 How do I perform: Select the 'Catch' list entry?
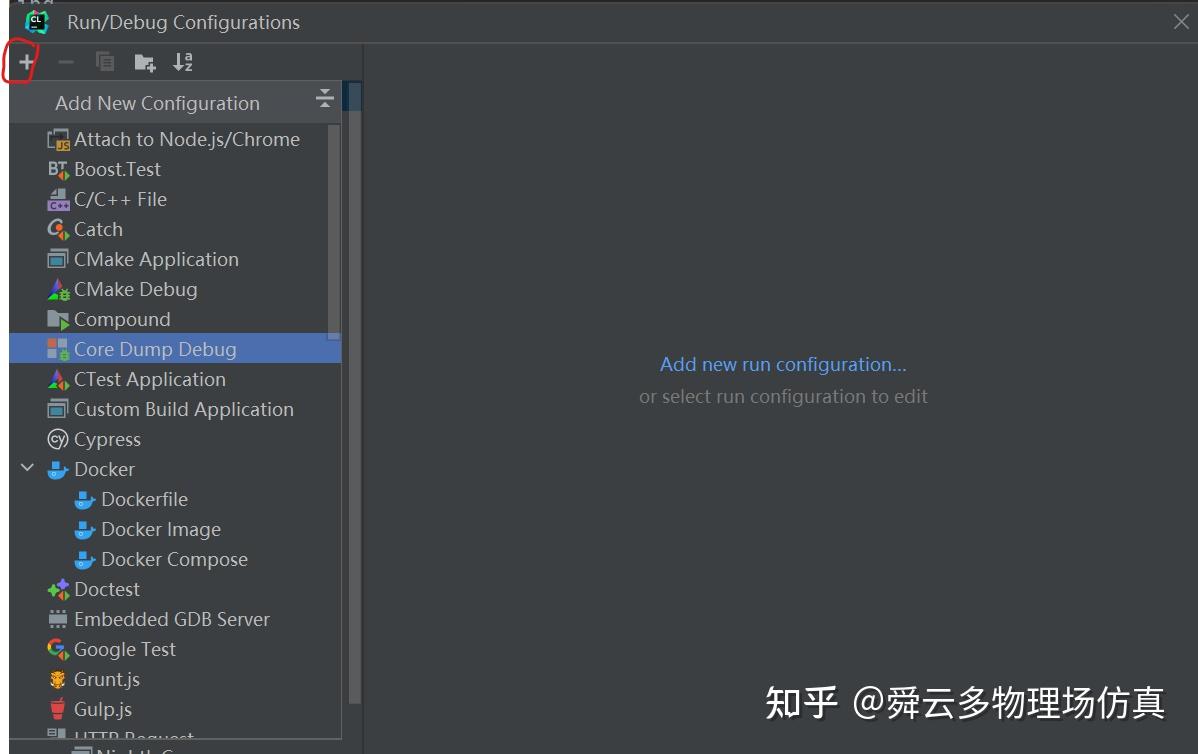(99, 229)
